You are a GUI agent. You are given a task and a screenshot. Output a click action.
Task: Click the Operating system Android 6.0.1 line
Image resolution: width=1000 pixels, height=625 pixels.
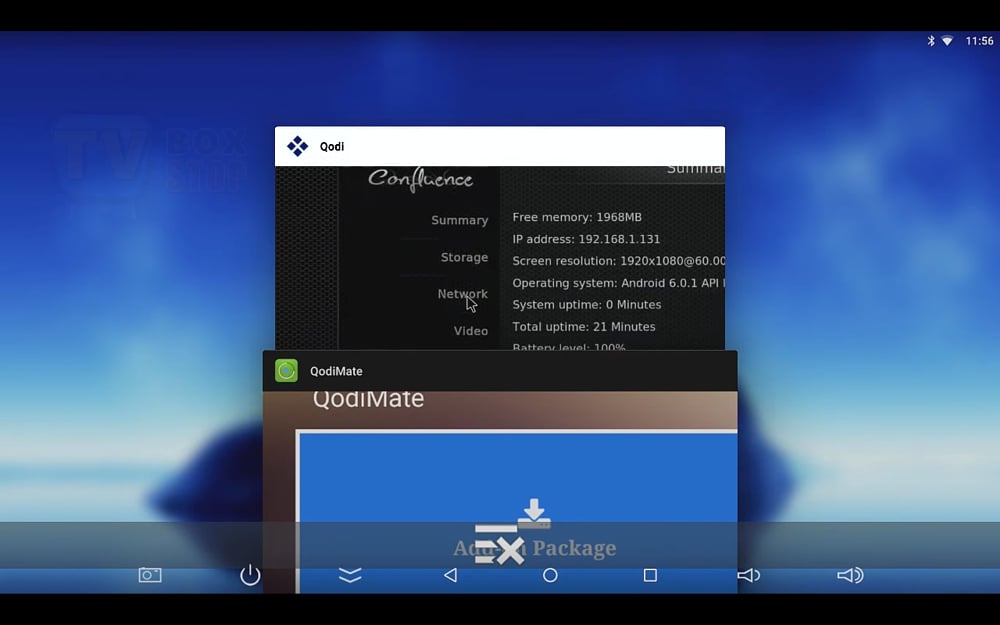619,283
